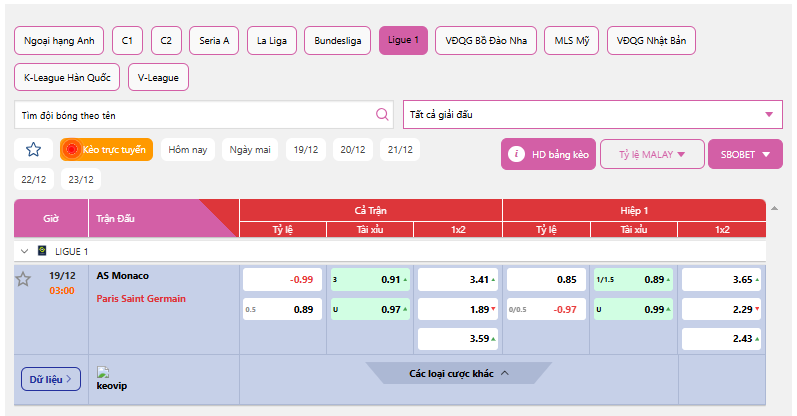Screen dimensions: 797x416
Task: Favorite the AS Monaco match star
Action: click(x=23, y=279)
